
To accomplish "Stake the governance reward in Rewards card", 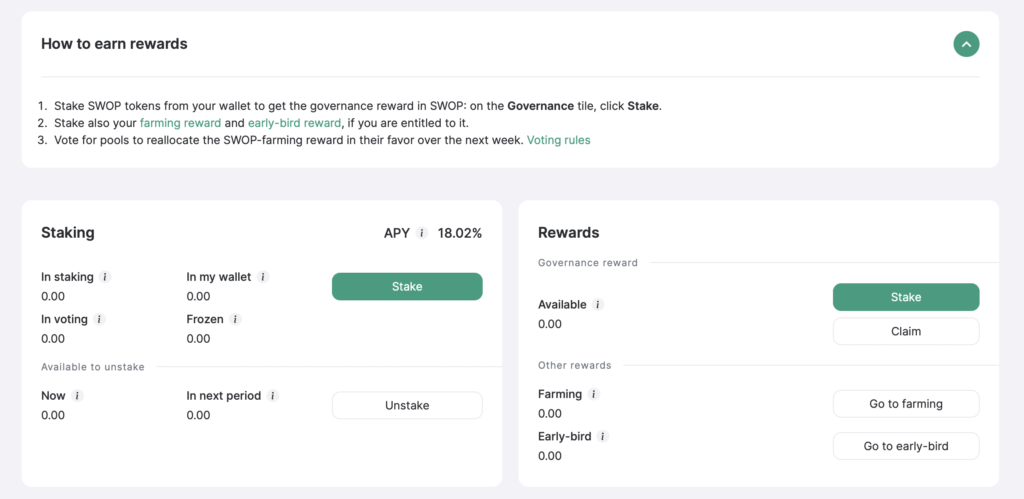I will pos(906,297).
